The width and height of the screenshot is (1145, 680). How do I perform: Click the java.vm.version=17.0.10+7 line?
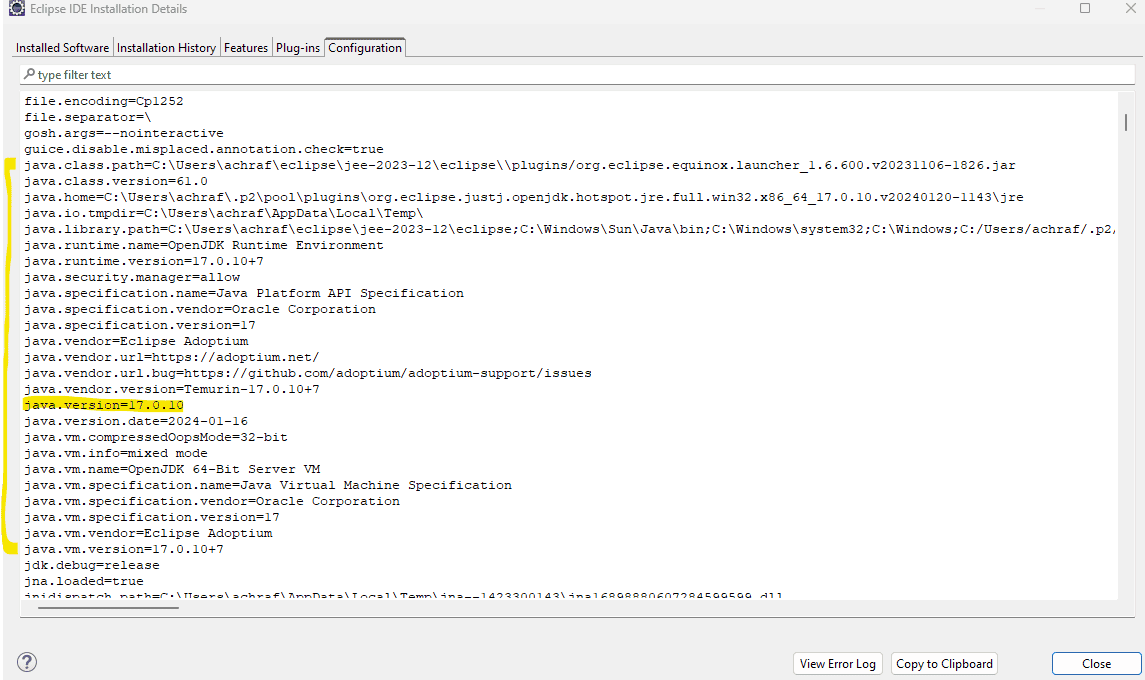coord(124,550)
